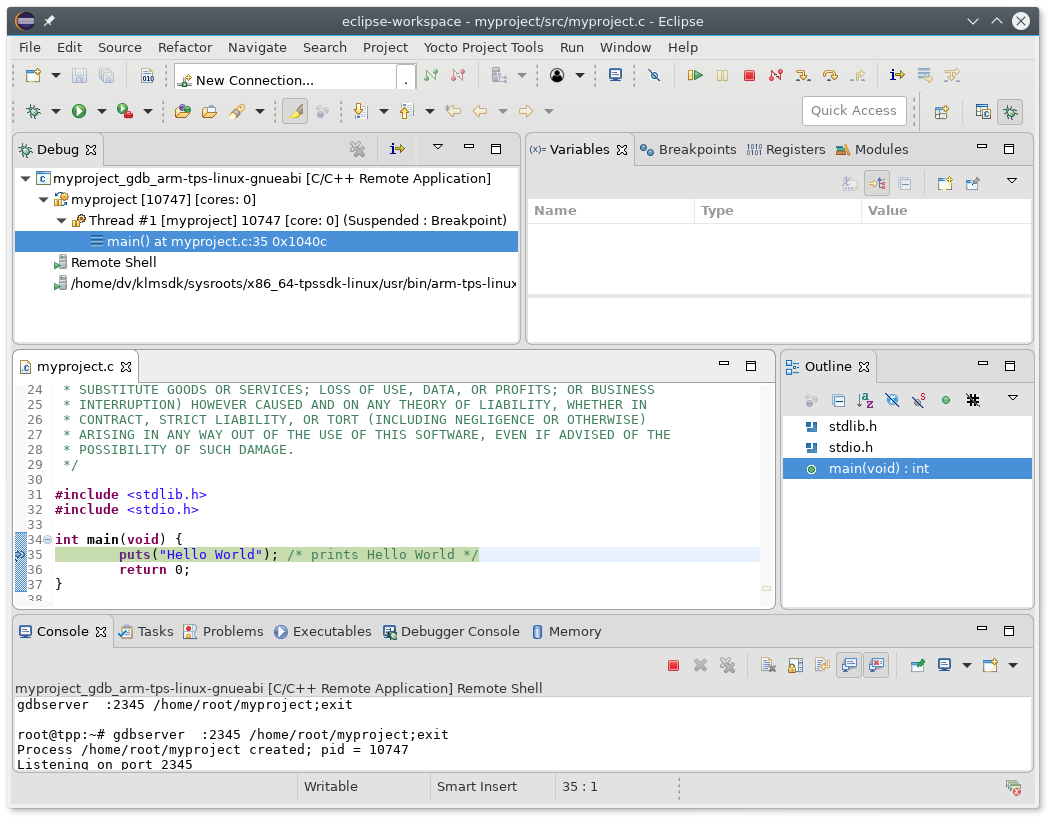Click the Step Into icon
This screenshot has width=1052, height=821.
point(802,75)
